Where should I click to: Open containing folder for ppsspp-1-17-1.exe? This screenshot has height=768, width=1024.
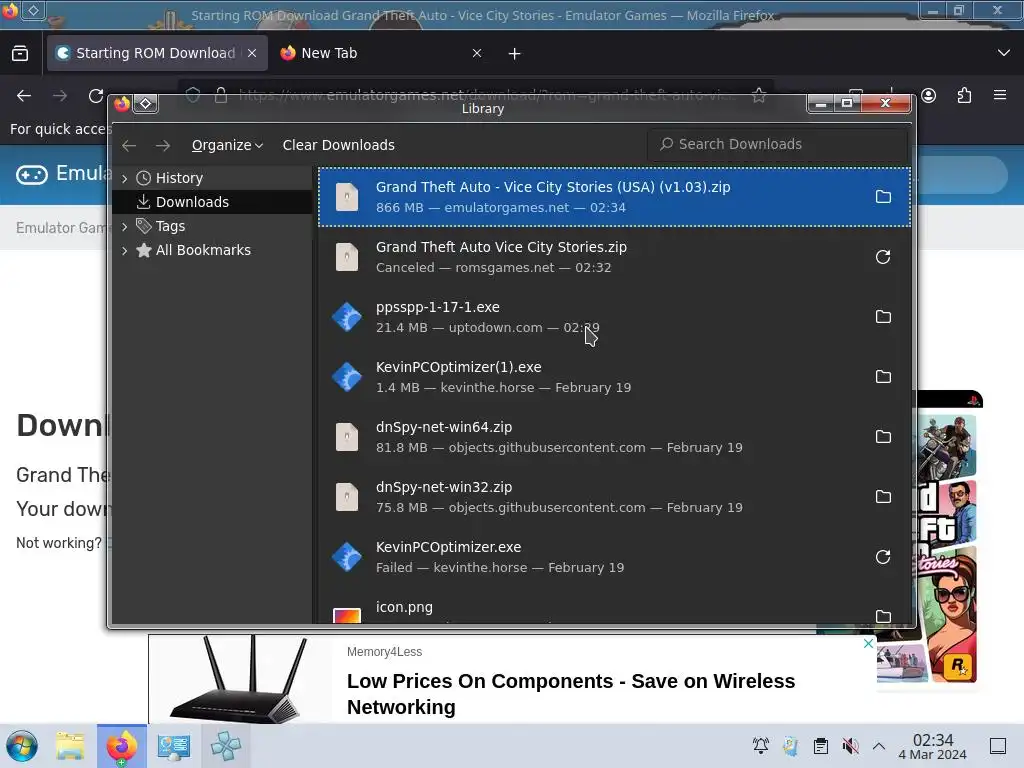pyautogui.click(x=883, y=317)
